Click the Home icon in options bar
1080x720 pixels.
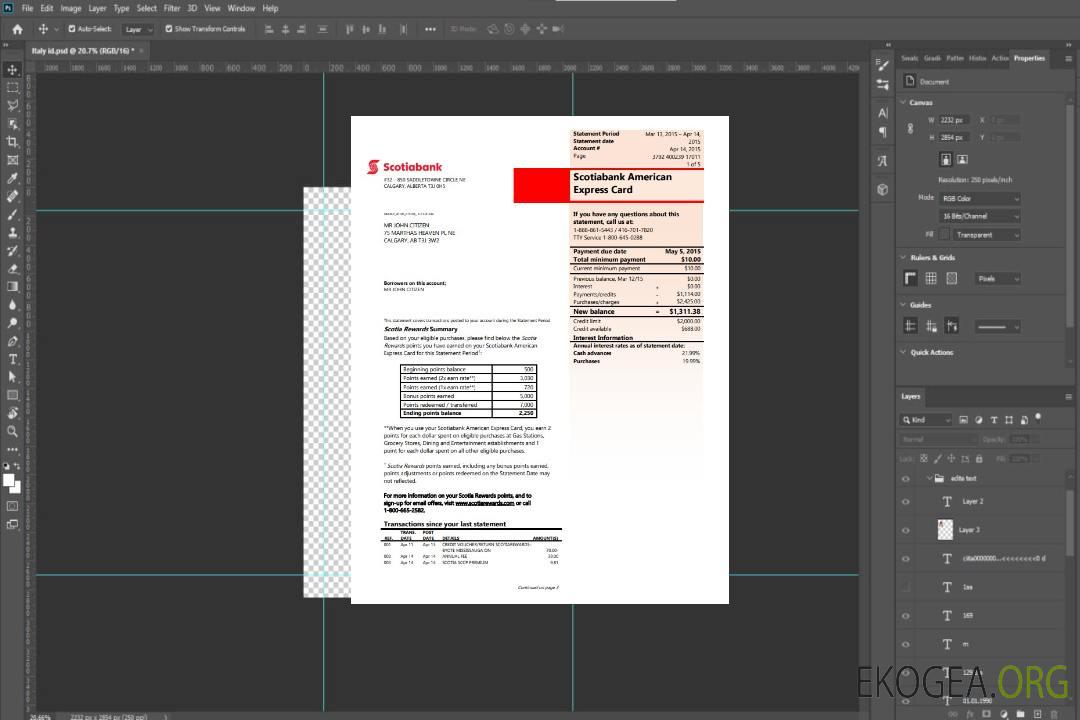coord(16,29)
